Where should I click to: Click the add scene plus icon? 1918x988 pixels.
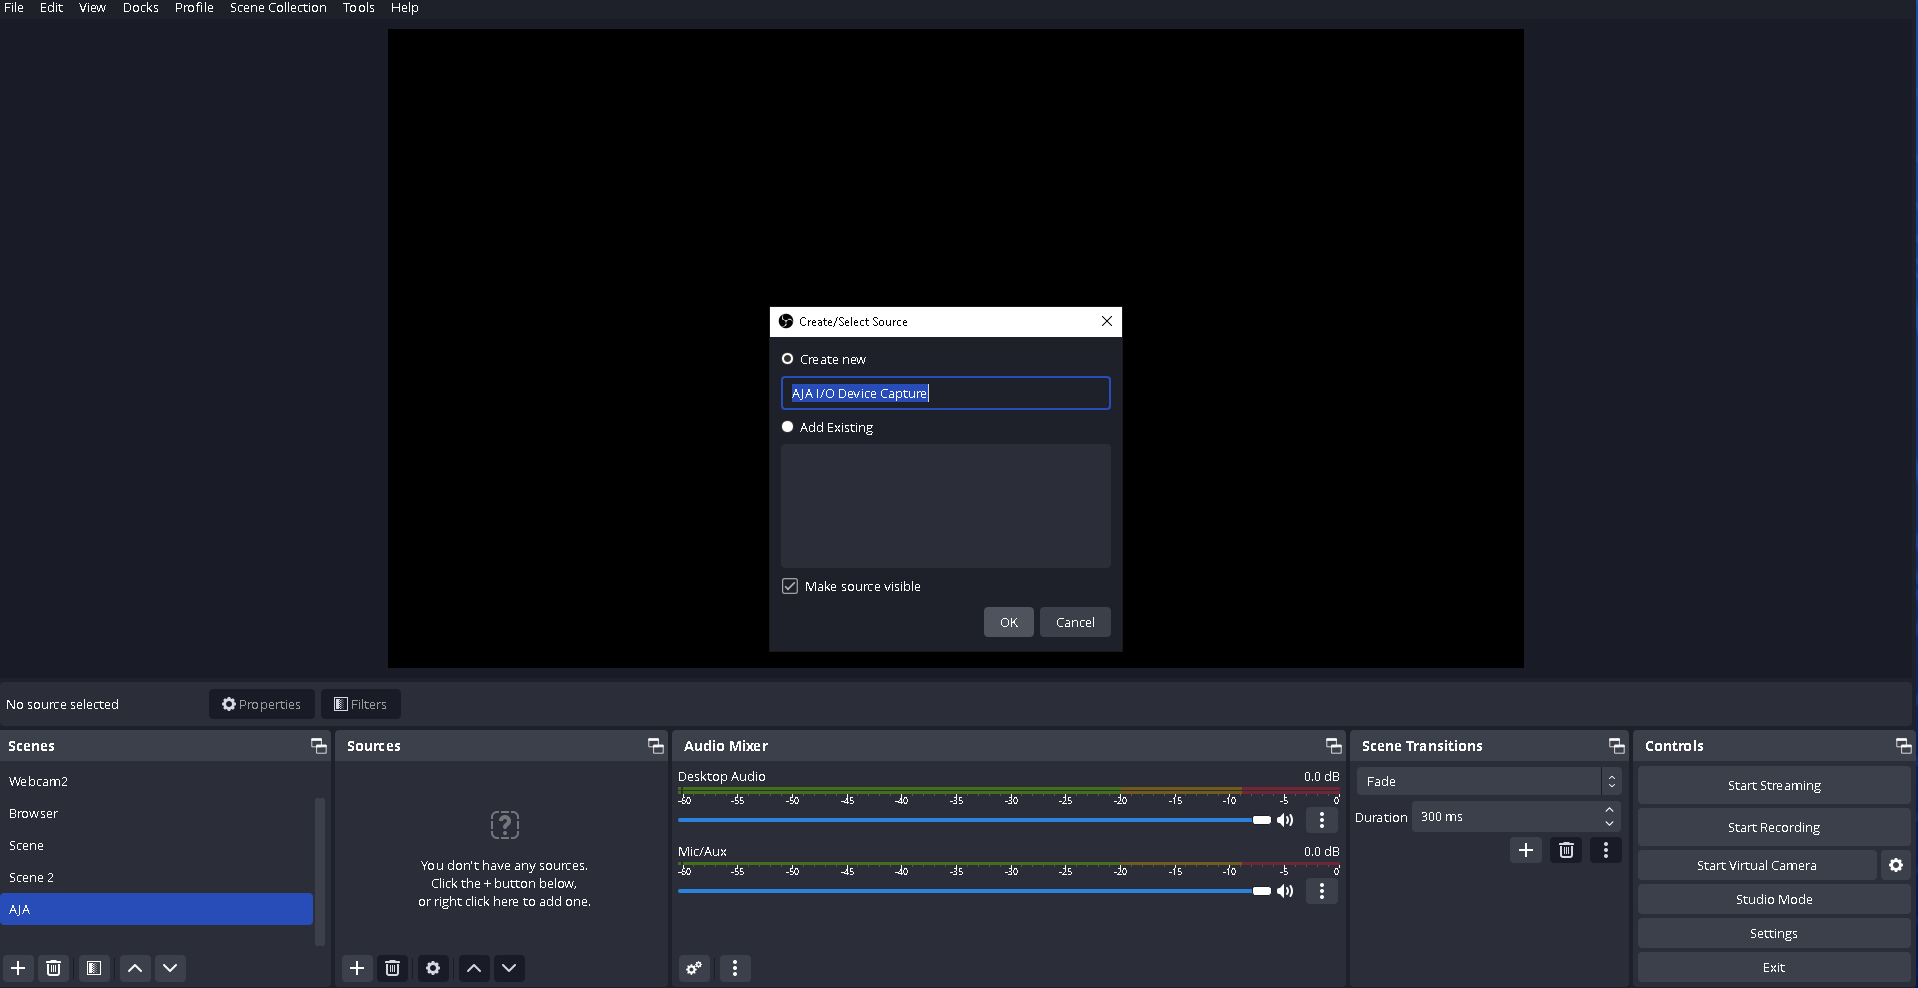18,968
